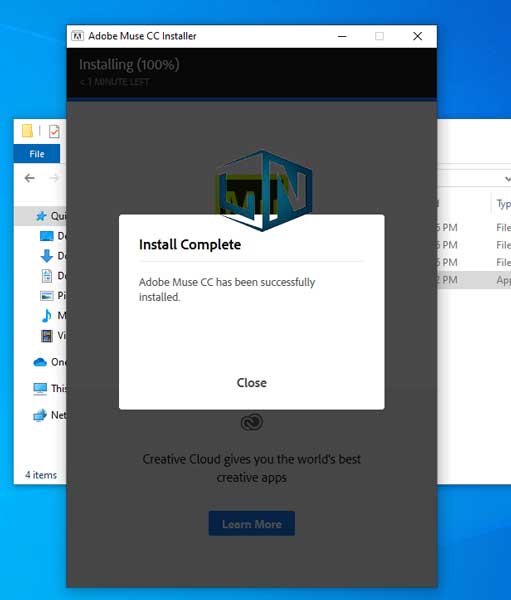Select This PC in the navigation pane
Viewport: 511px width, 600px height.
coord(49,388)
